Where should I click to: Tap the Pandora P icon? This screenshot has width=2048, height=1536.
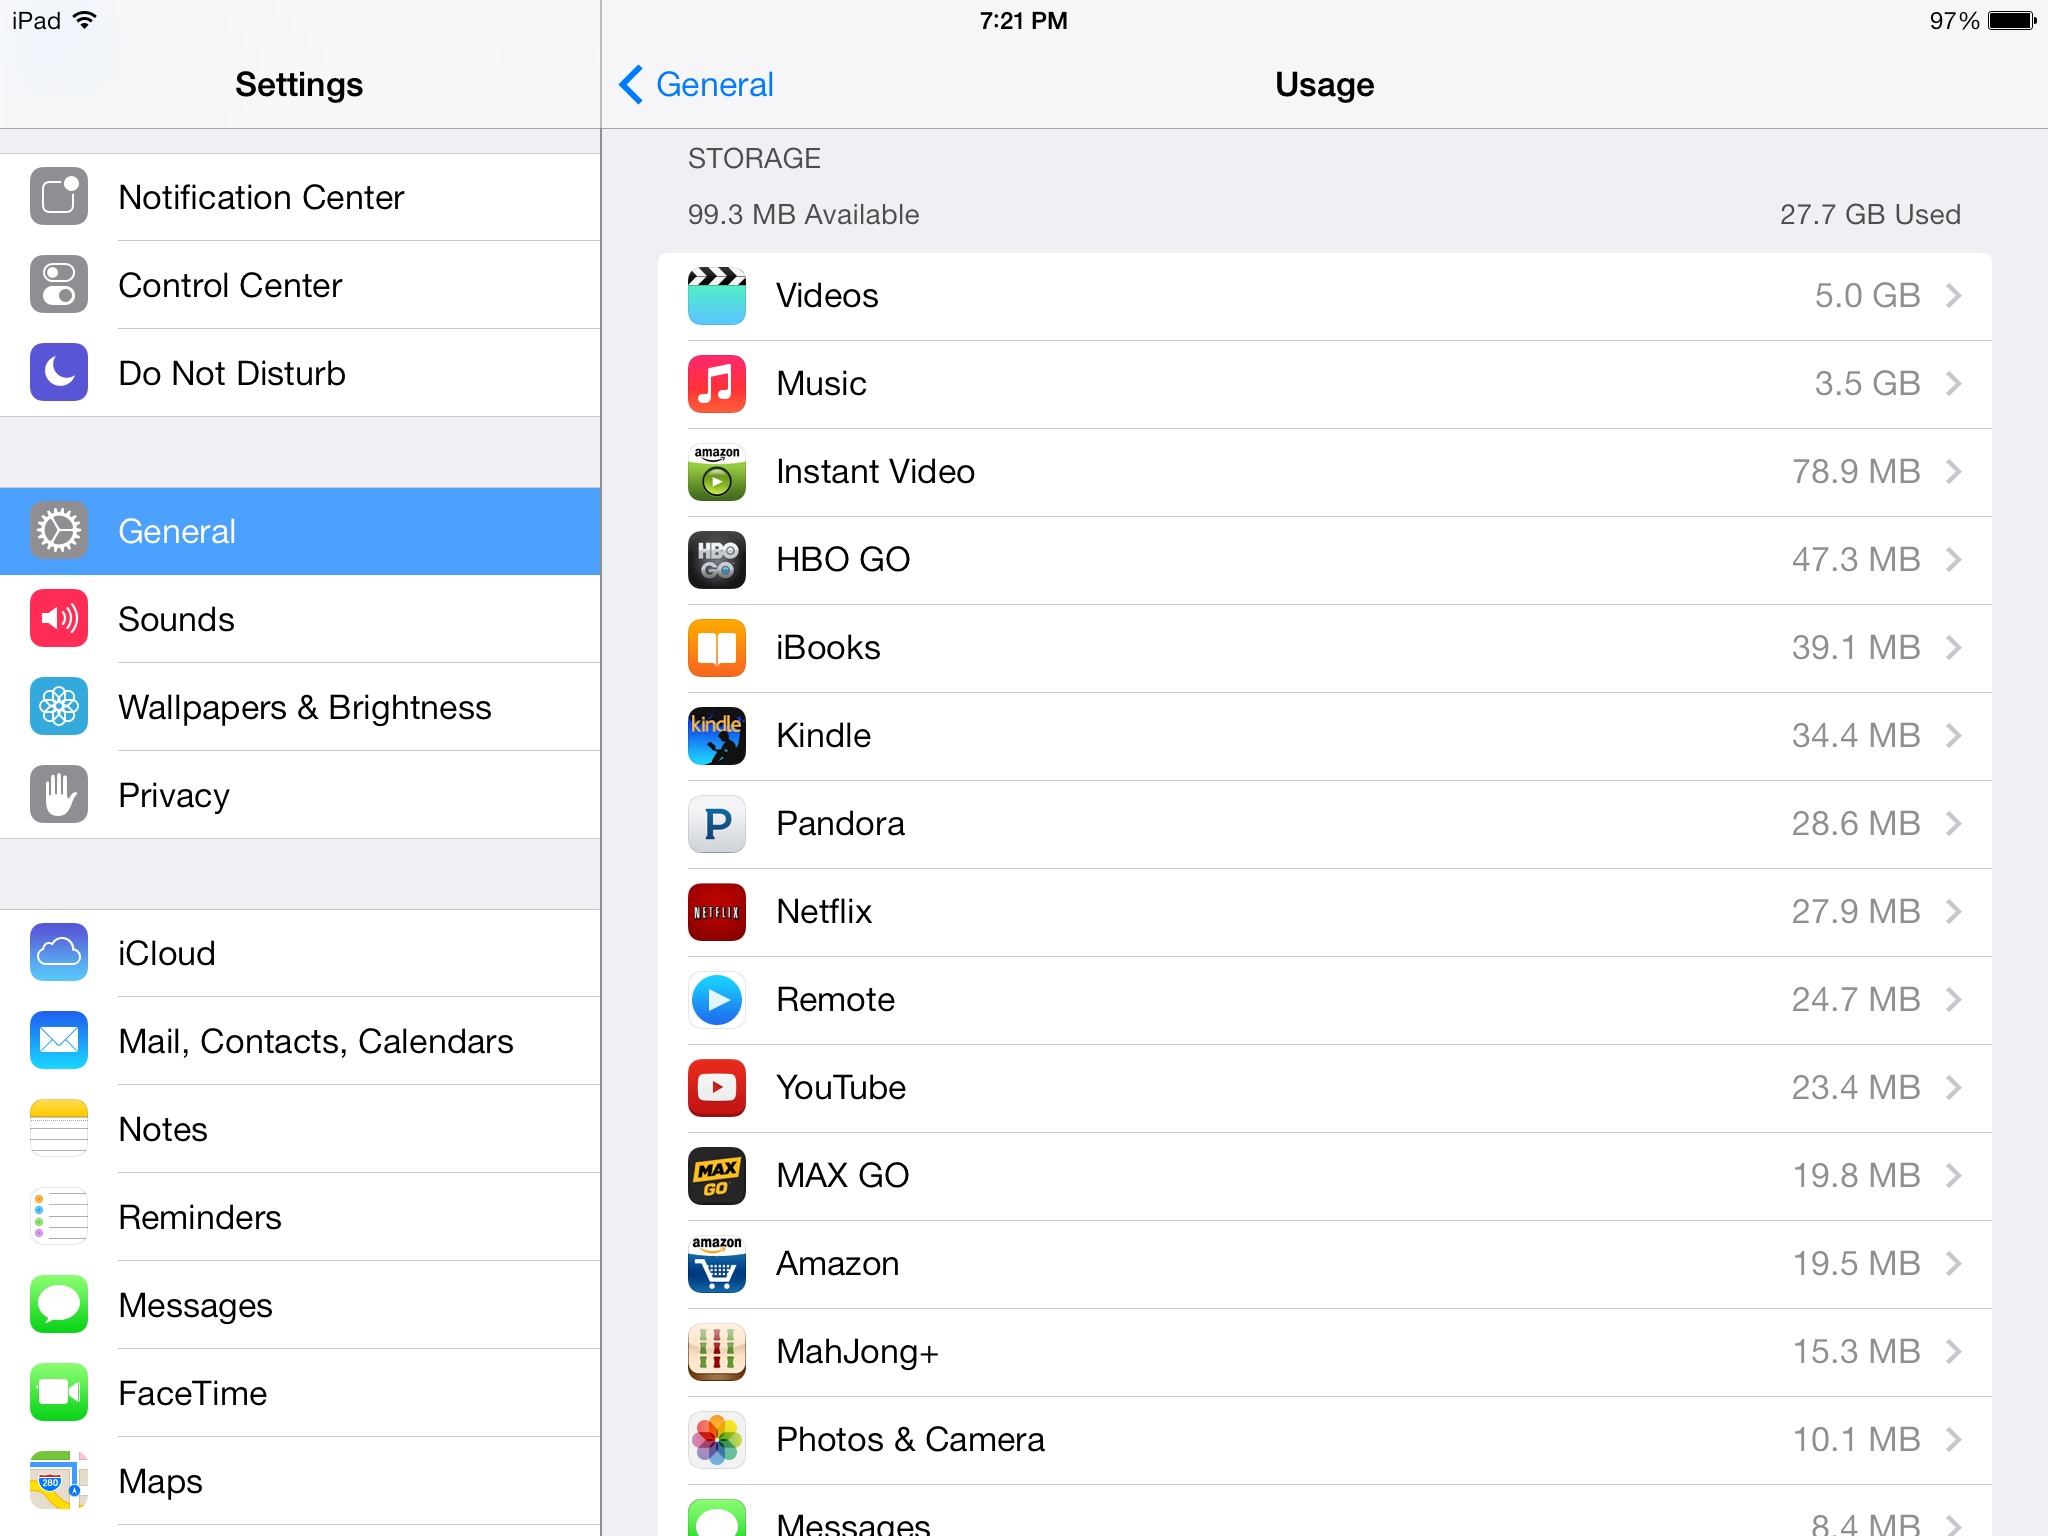point(717,824)
